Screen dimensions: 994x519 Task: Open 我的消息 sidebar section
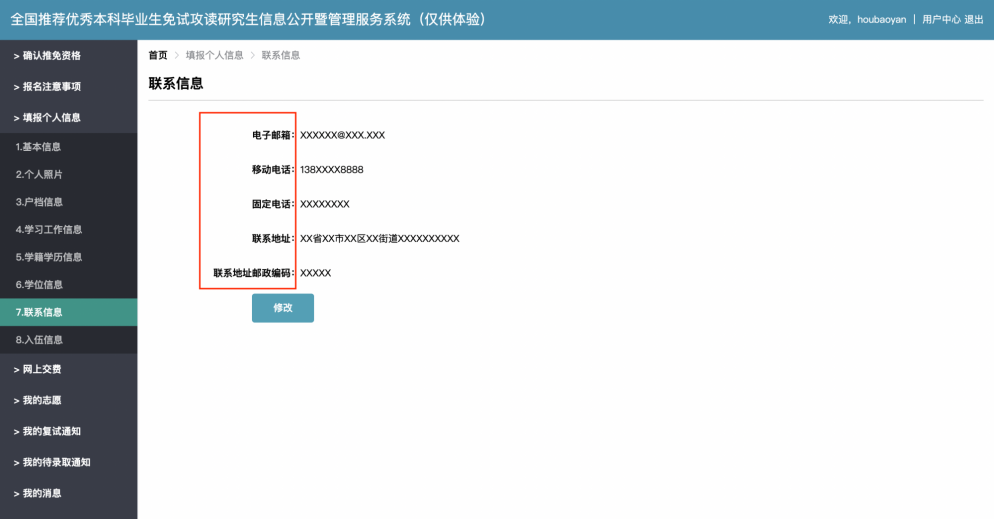(68, 494)
